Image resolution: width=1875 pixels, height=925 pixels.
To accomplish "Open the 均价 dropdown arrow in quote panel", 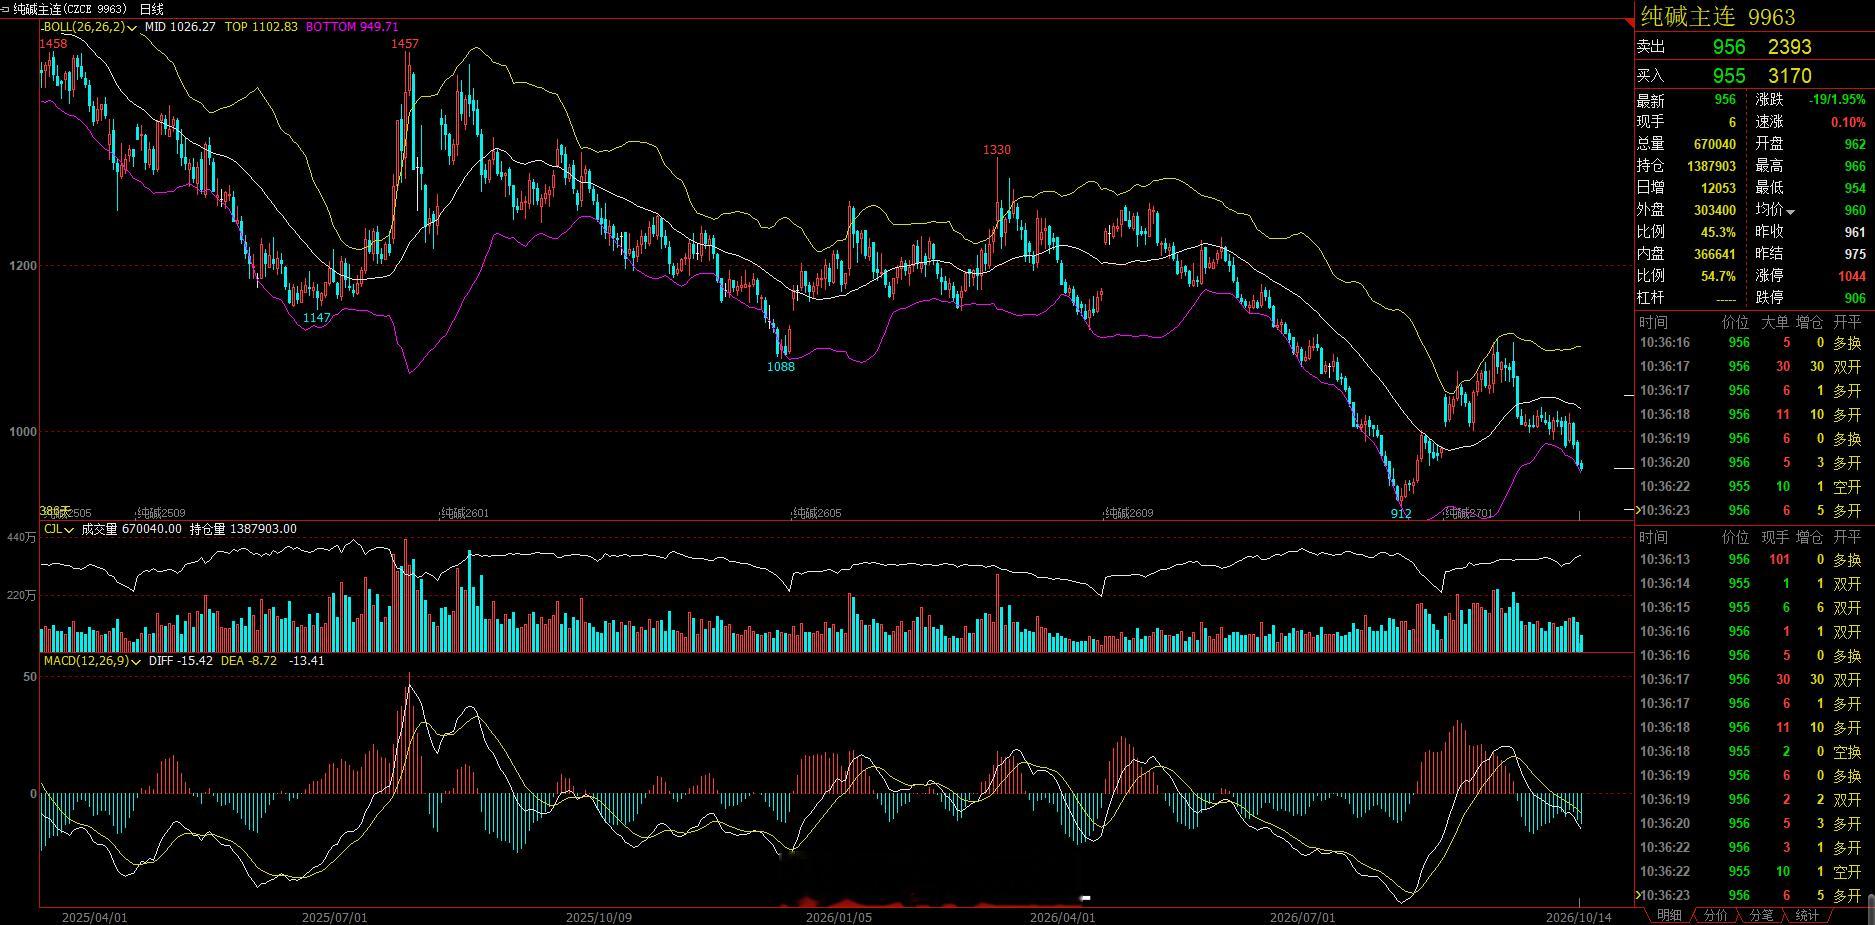I will 1790,212.
